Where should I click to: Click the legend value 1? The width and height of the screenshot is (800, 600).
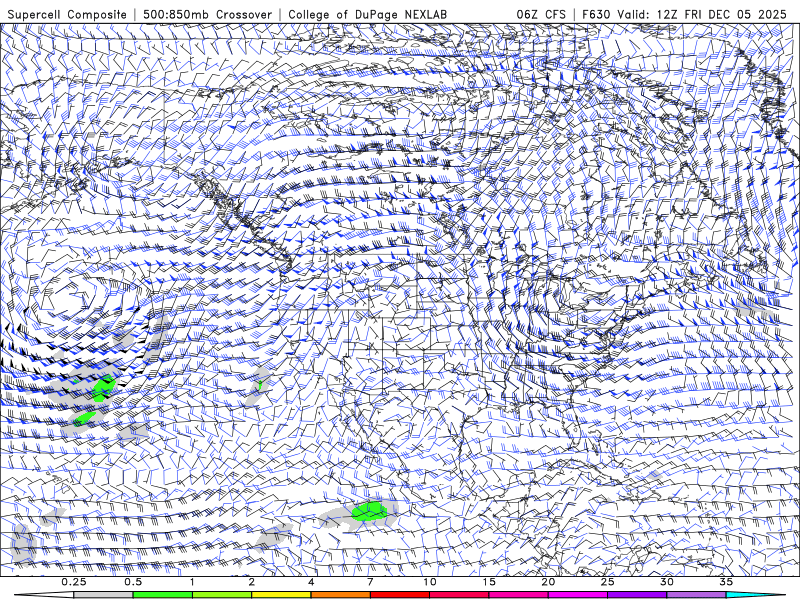coord(192,582)
